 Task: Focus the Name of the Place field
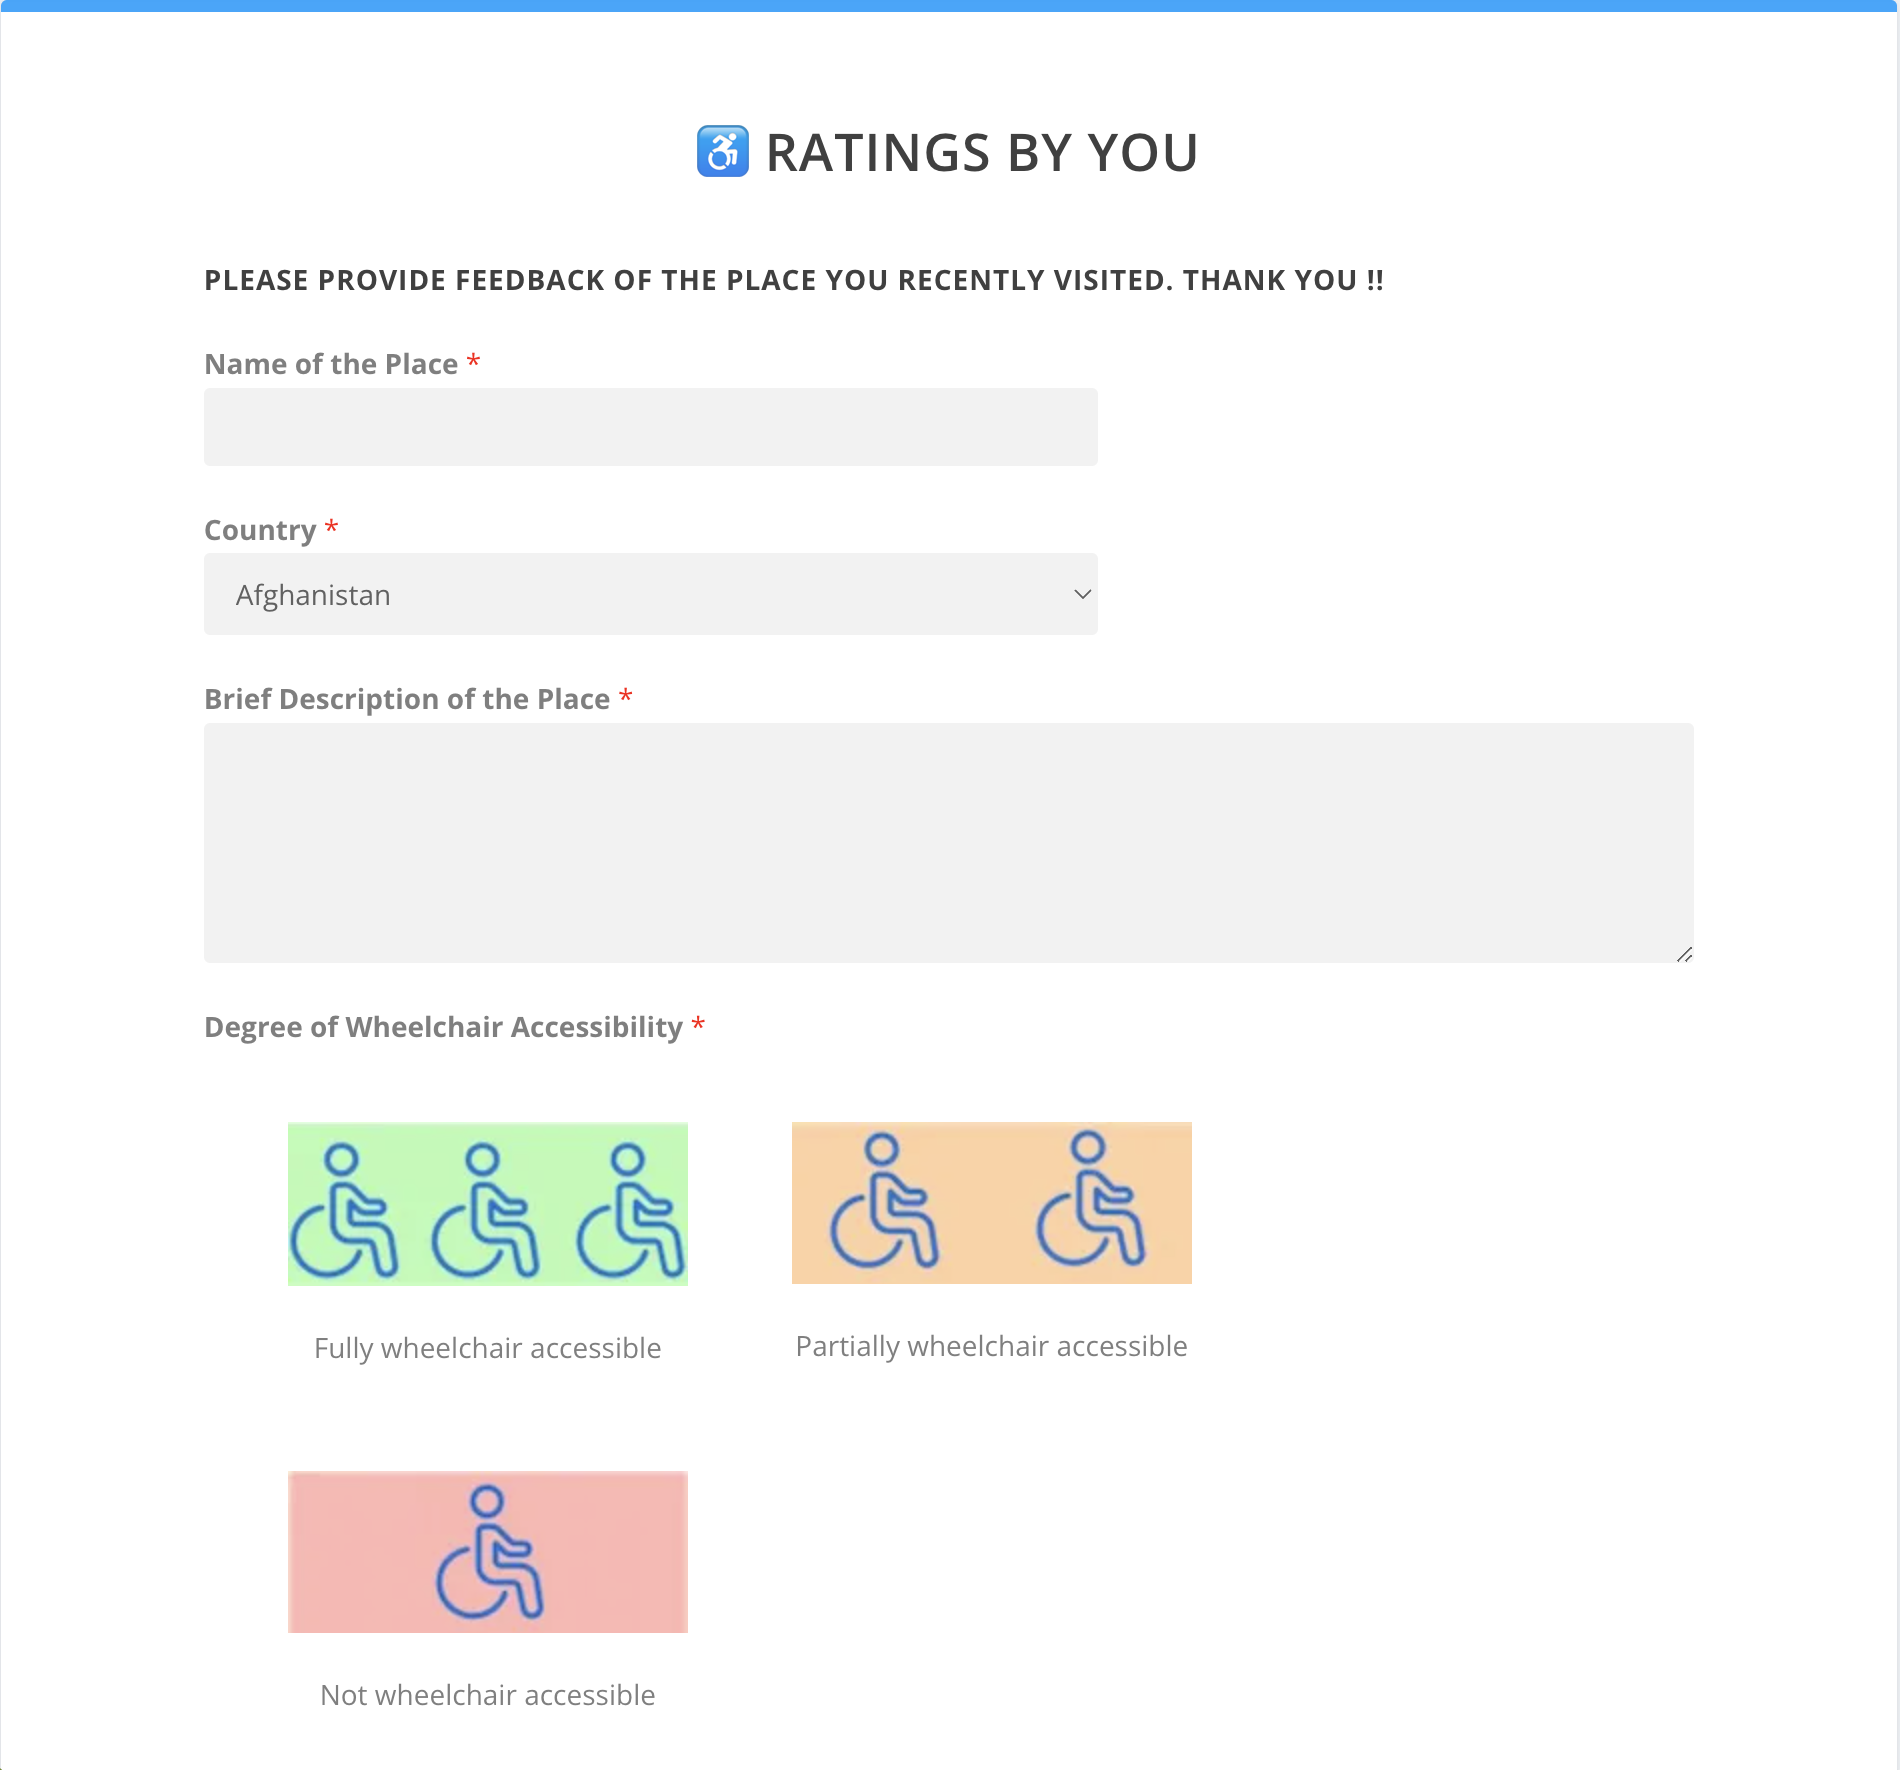pos(651,427)
